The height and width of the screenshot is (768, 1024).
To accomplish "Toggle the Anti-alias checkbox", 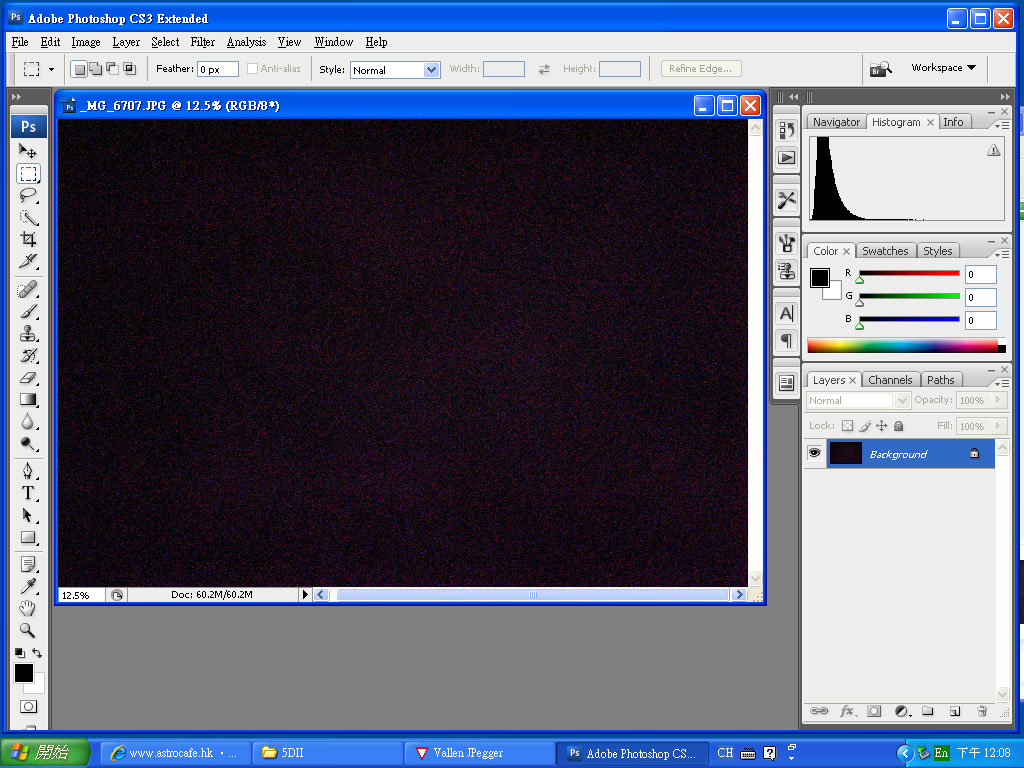I will click(x=253, y=69).
